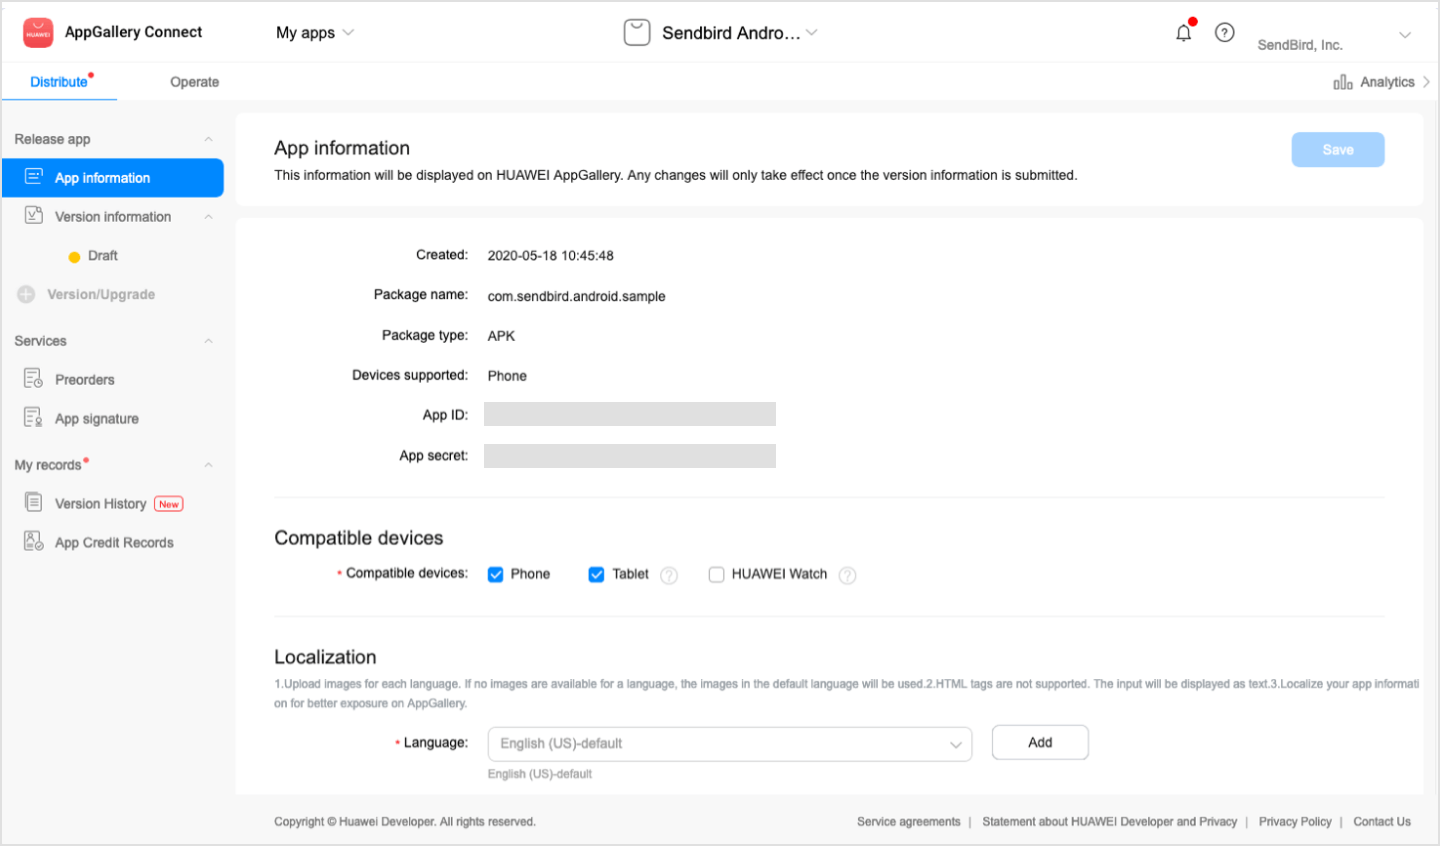Screen dimensions: 1440x846
Task: Open the help question mark icon
Action: tap(1224, 33)
